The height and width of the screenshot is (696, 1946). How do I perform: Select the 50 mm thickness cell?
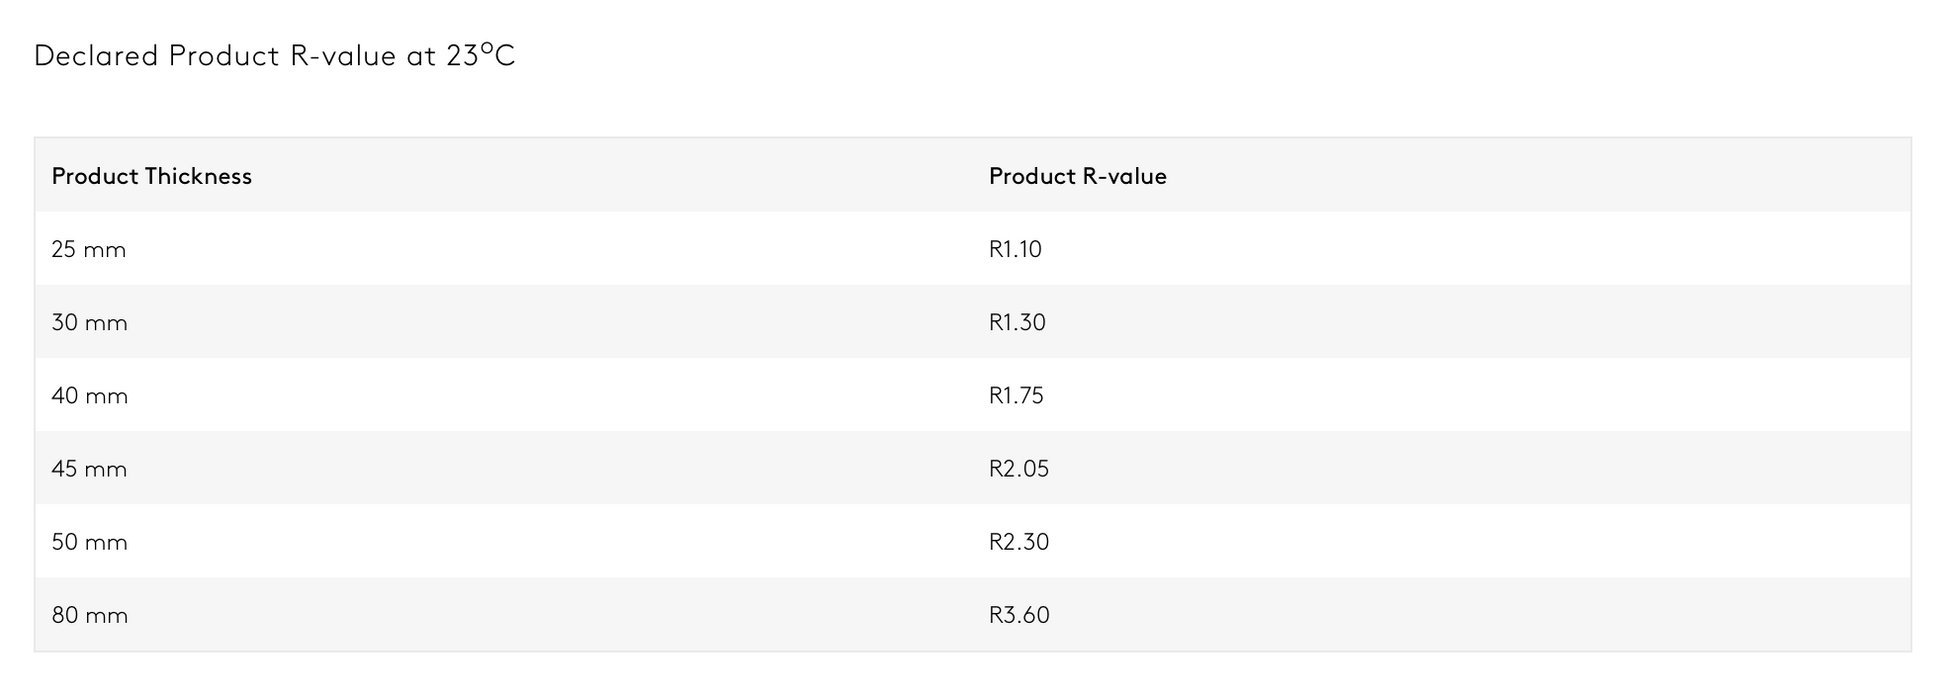[89, 542]
